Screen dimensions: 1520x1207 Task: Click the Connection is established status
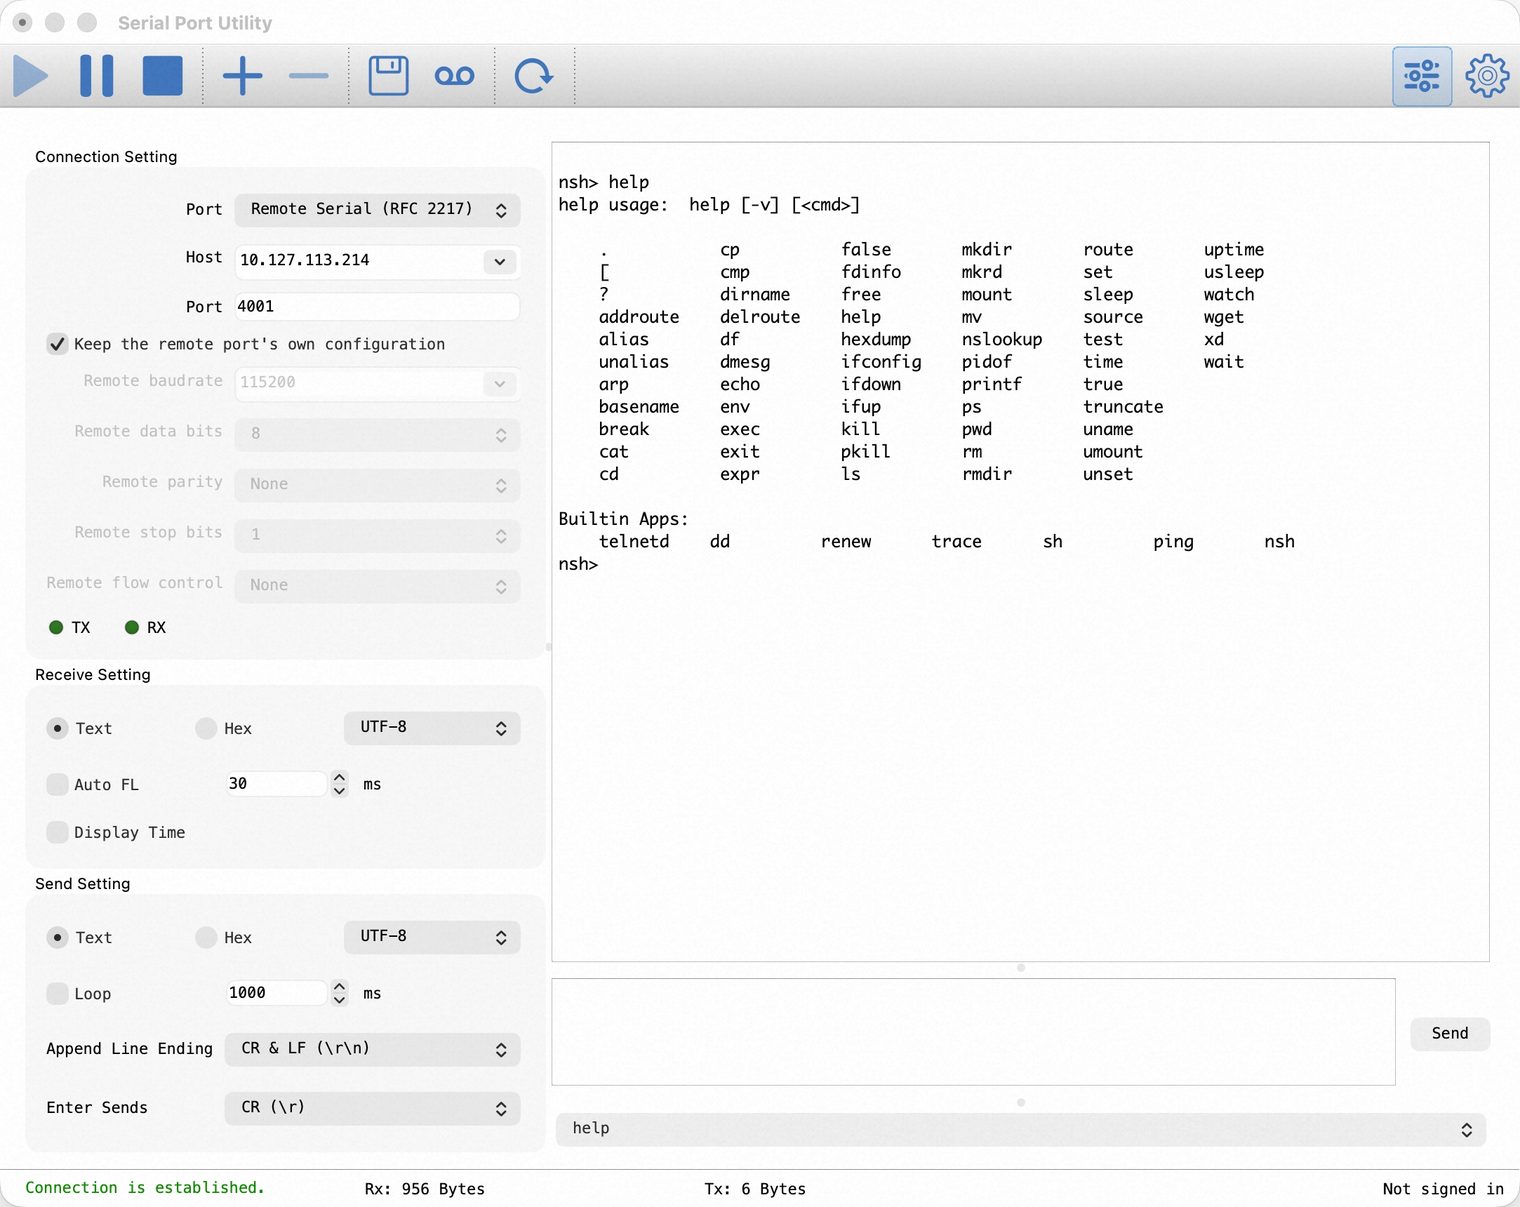(145, 1188)
